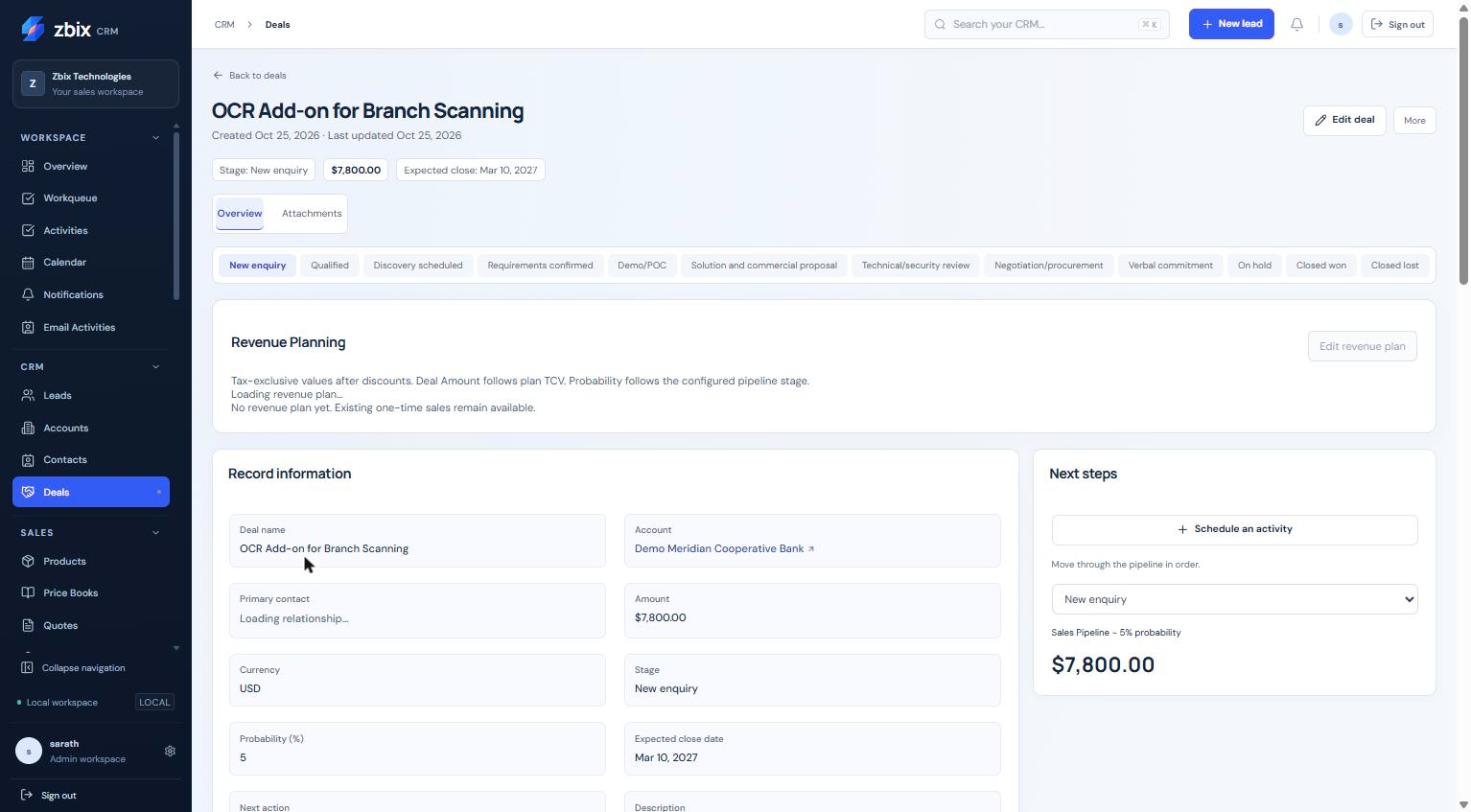Select the On hold stage

[x=1254, y=265]
